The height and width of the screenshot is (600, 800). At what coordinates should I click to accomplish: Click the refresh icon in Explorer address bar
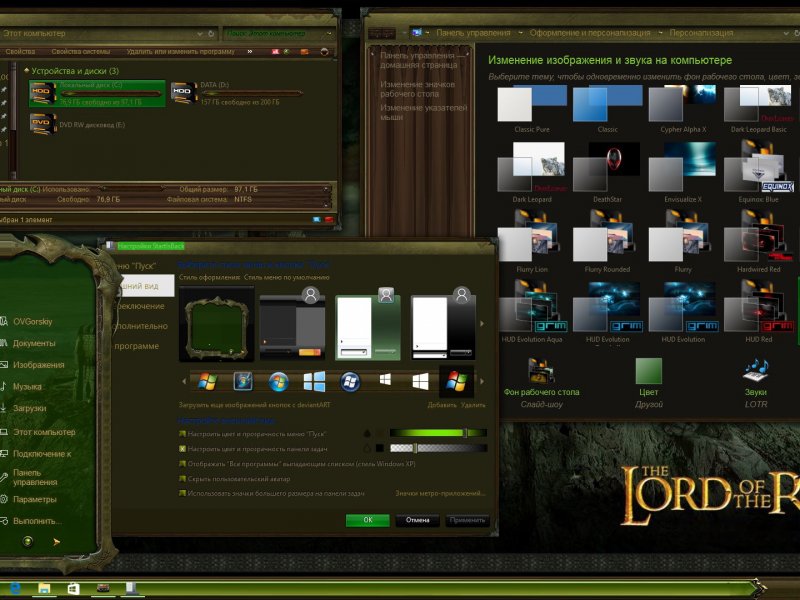pyautogui.click(x=211, y=34)
